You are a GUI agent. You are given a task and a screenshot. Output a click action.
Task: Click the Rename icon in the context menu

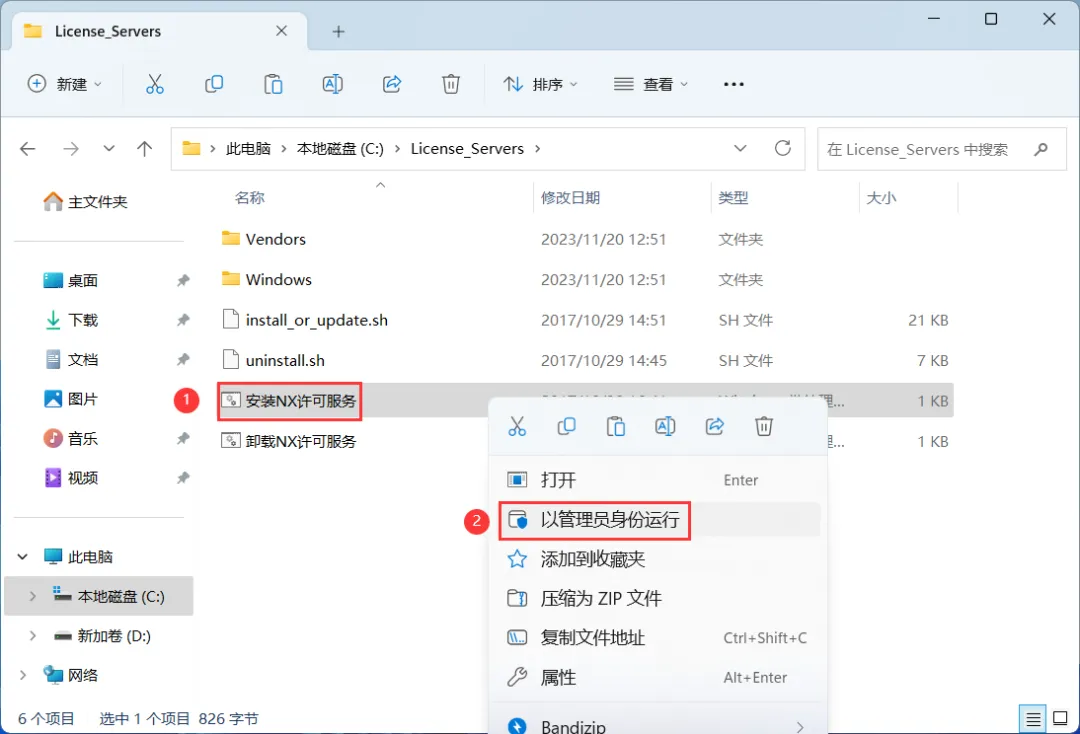[x=665, y=426]
